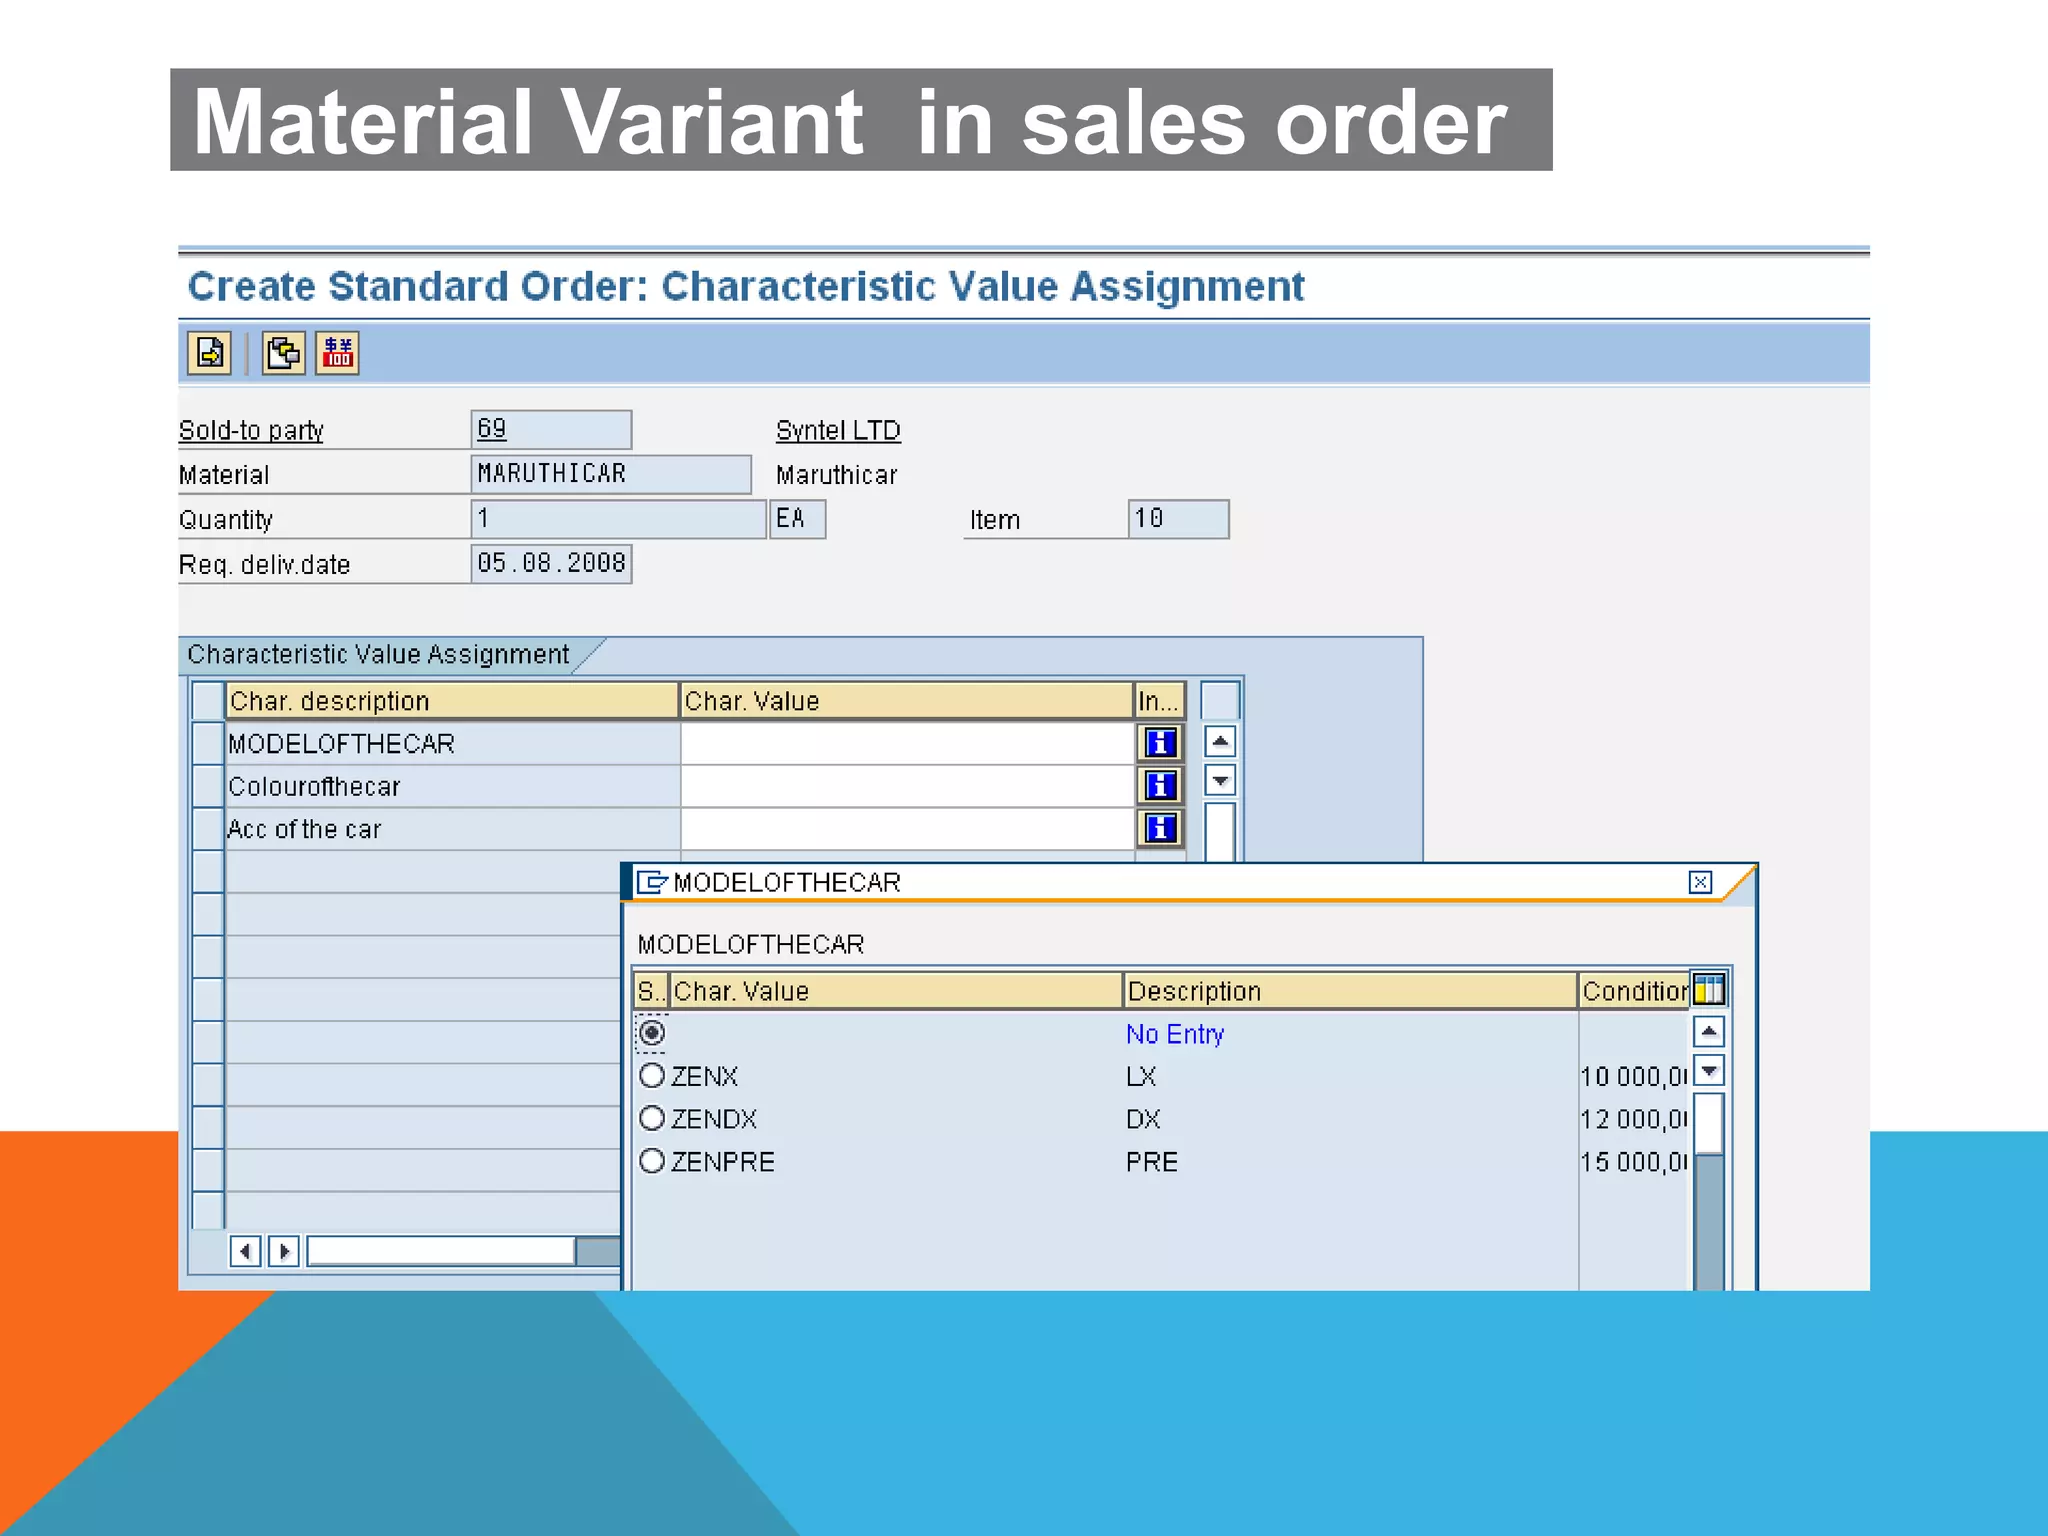Click the 10 000,00 condition value
This screenshot has height=1536, width=2048.
coord(1634,1076)
